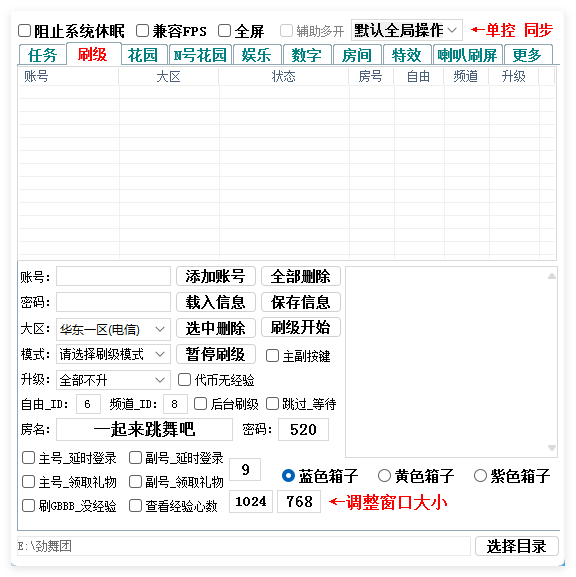576x577 pixels.
Task: Expand the 升级 全部不升 dropdown
Action: click(113, 380)
